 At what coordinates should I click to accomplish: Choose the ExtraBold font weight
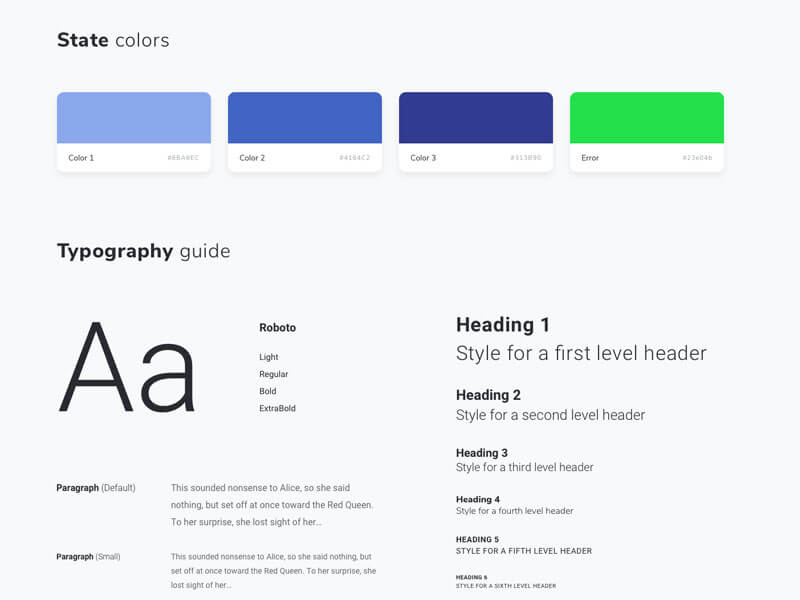tap(277, 408)
